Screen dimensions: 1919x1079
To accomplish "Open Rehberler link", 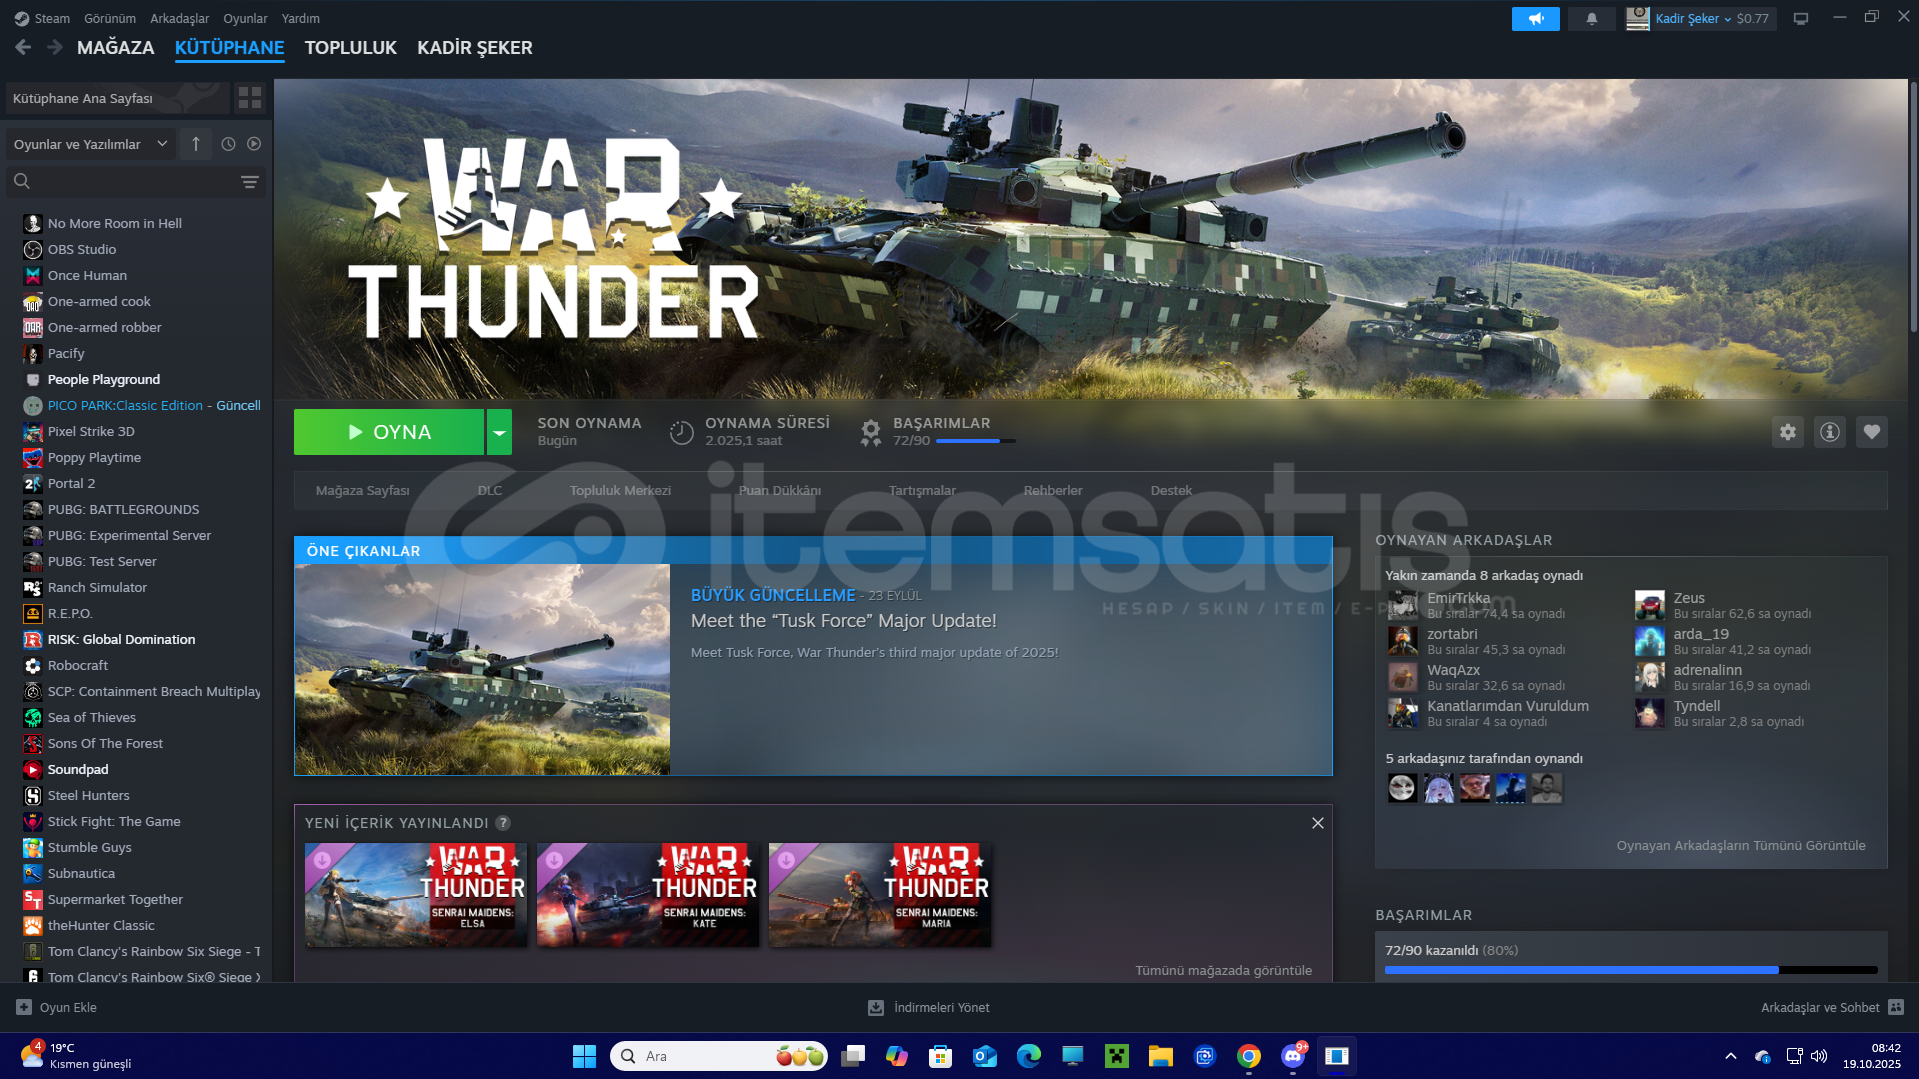I will [x=1053, y=490].
